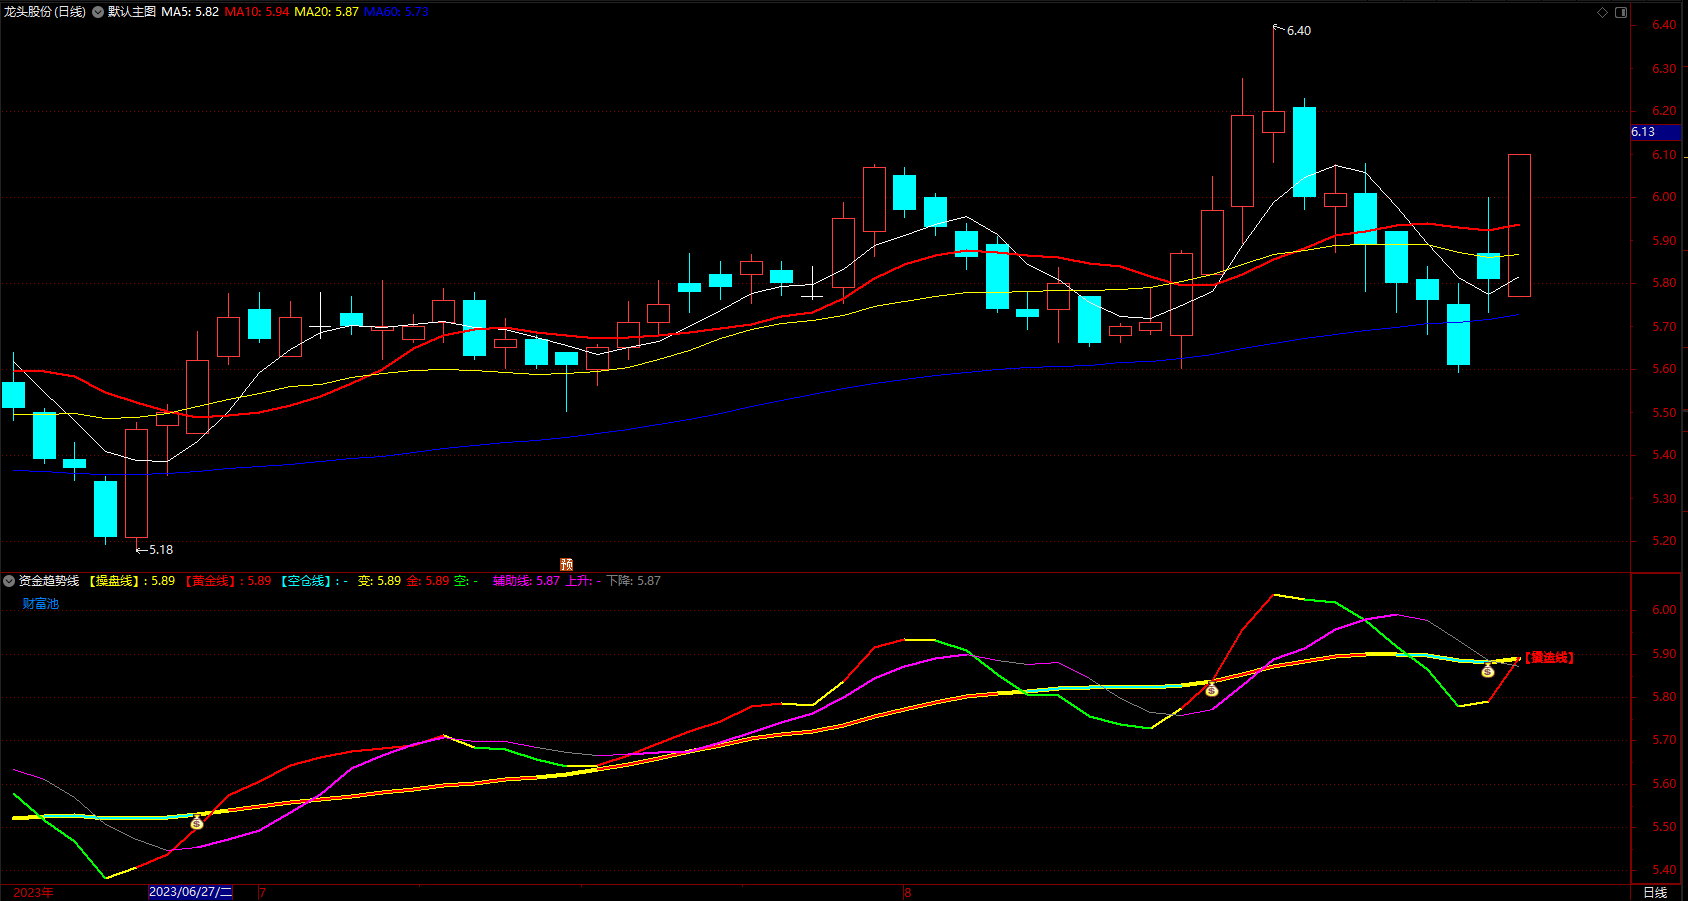The width and height of the screenshot is (1688, 901).
Task: Click the 辅助线: 5.87 value
Action: pos(526,581)
